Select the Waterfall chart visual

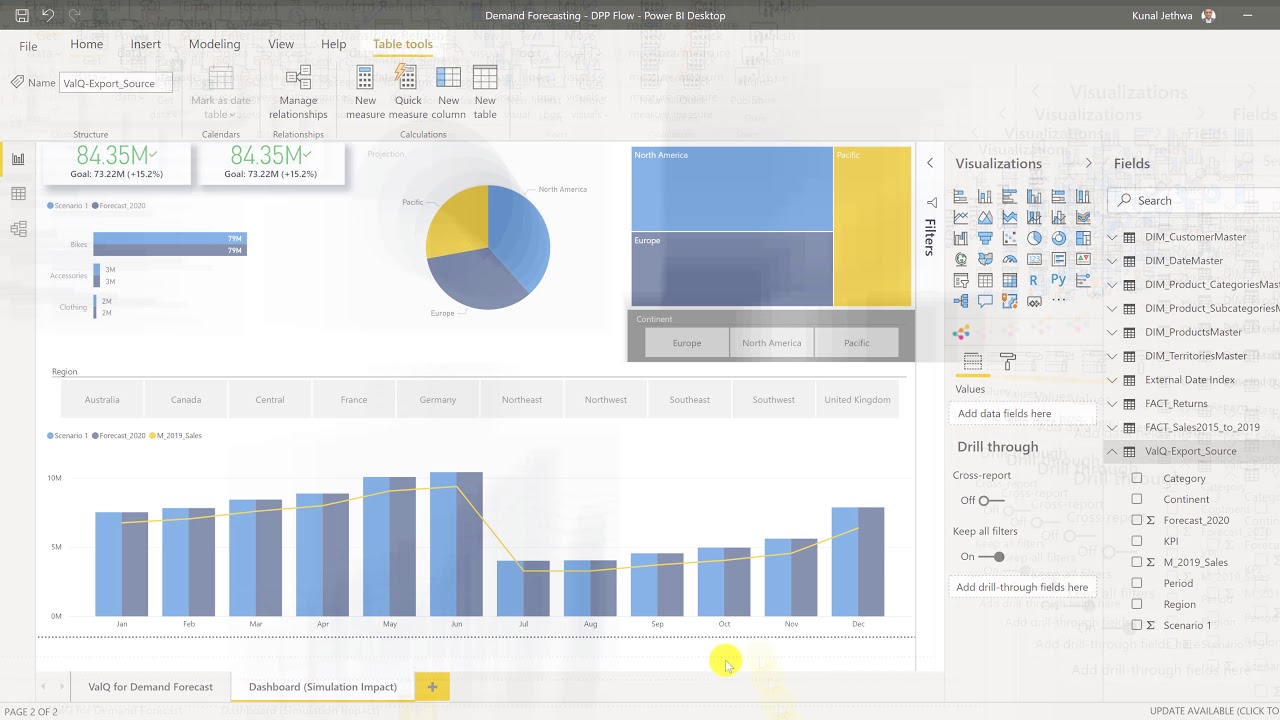pos(961,238)
